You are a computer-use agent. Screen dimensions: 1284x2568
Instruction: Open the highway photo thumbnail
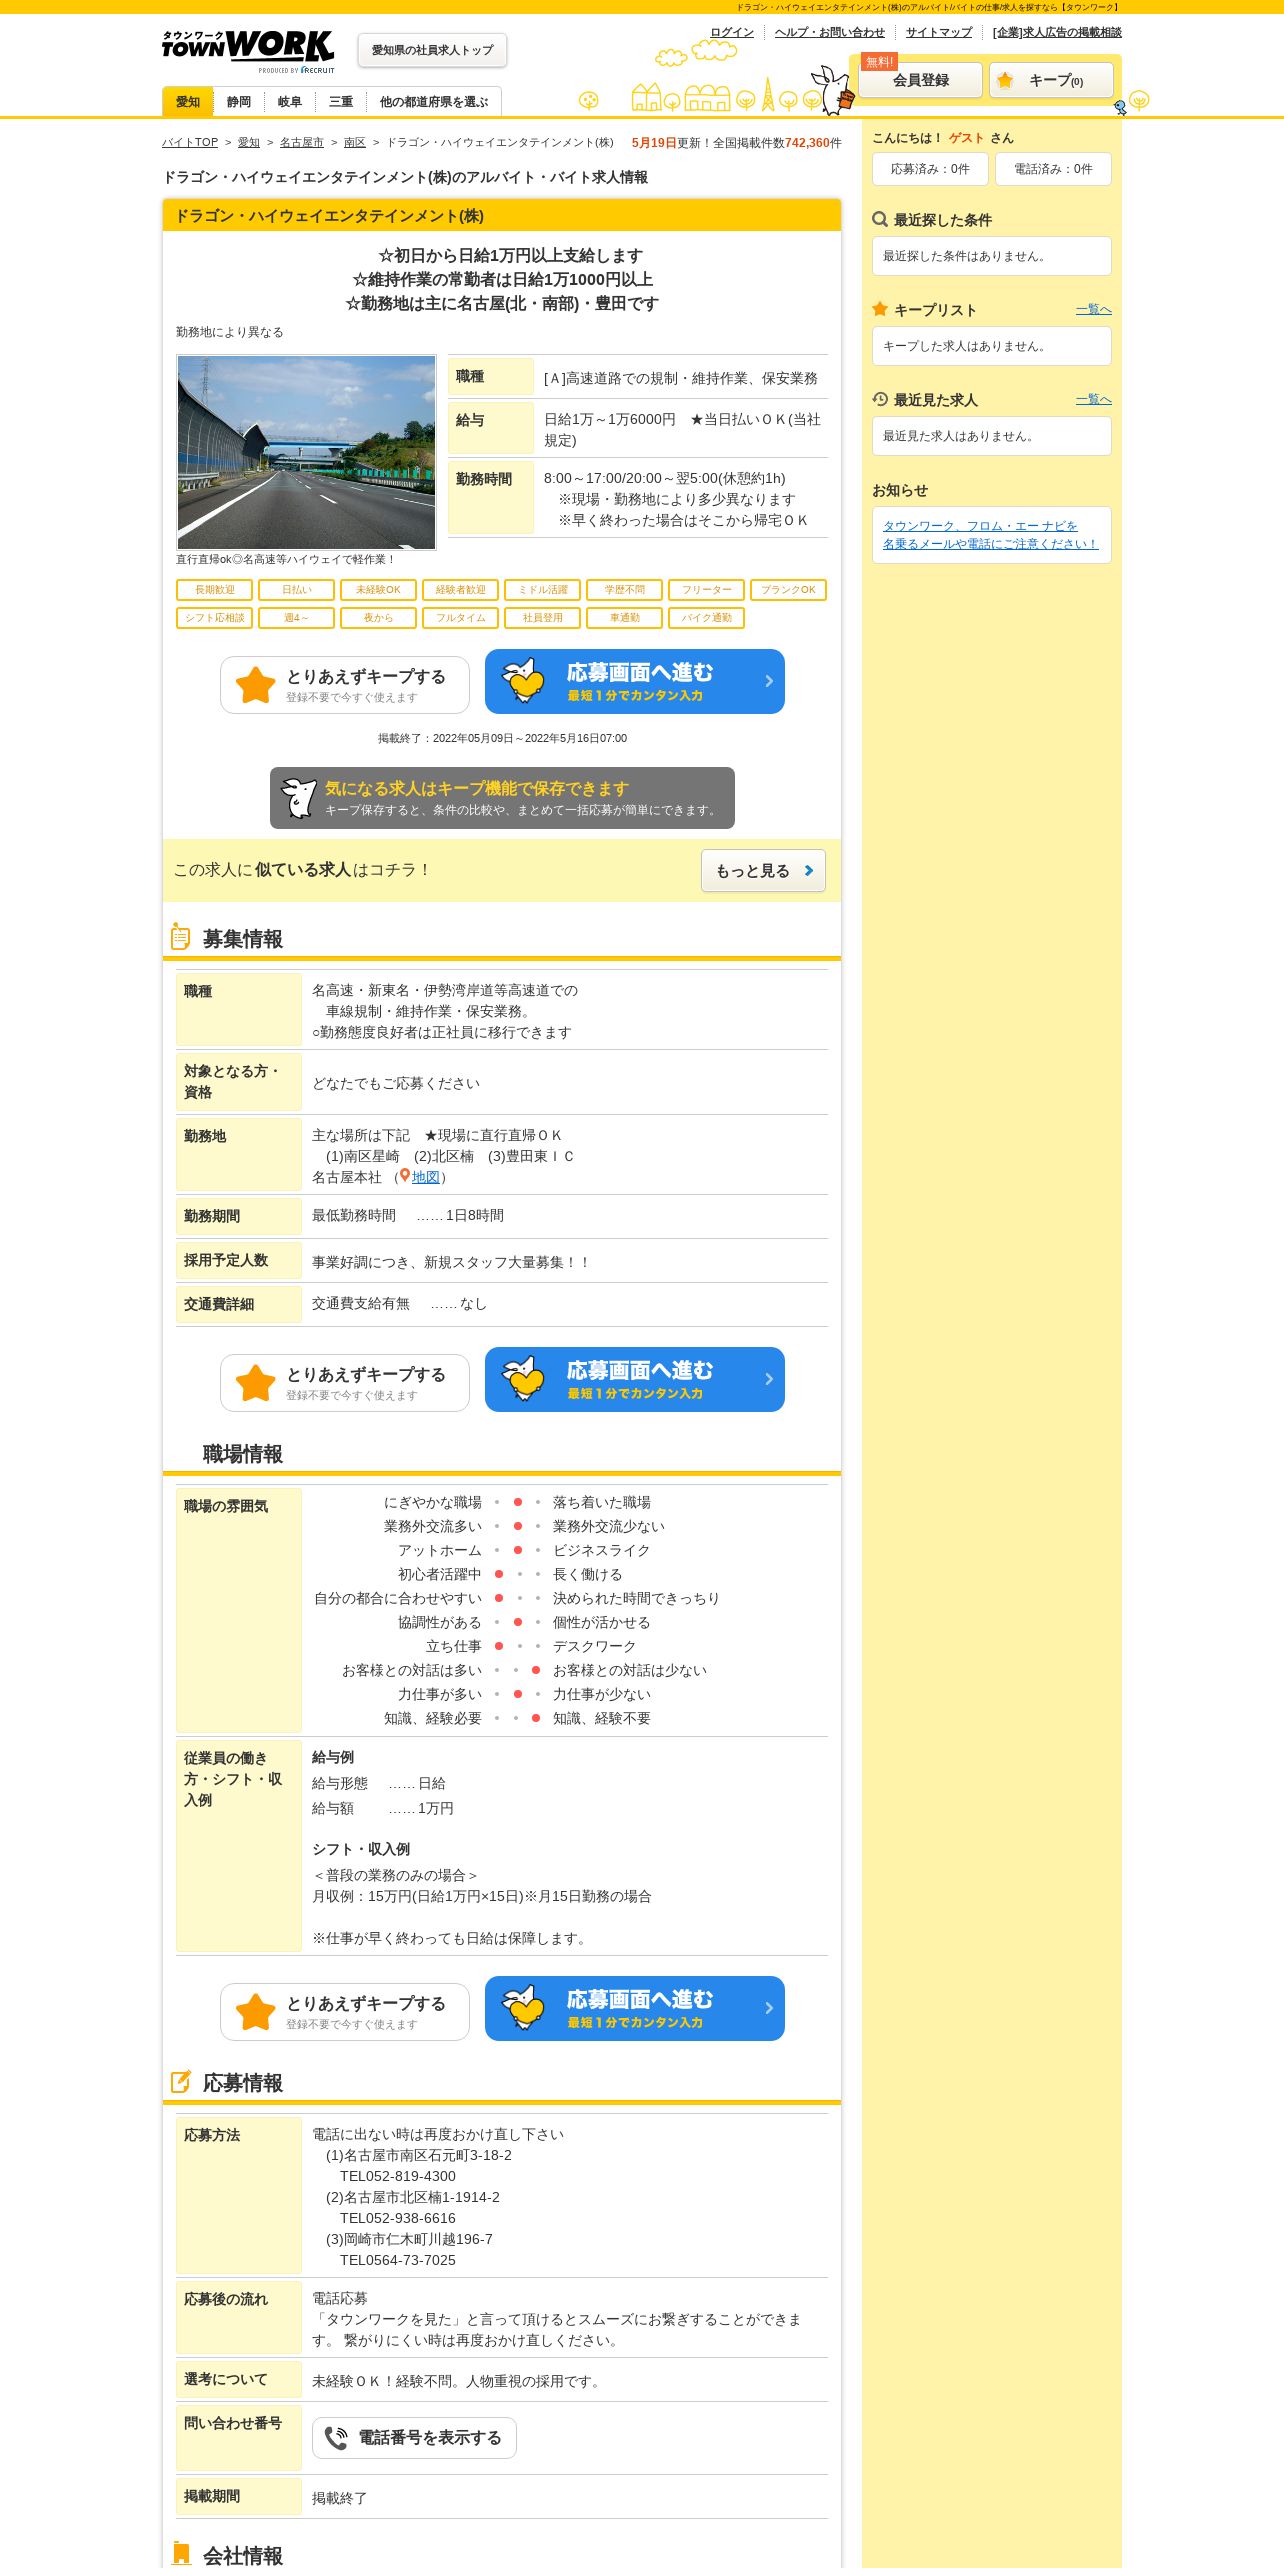pos(306,452)
